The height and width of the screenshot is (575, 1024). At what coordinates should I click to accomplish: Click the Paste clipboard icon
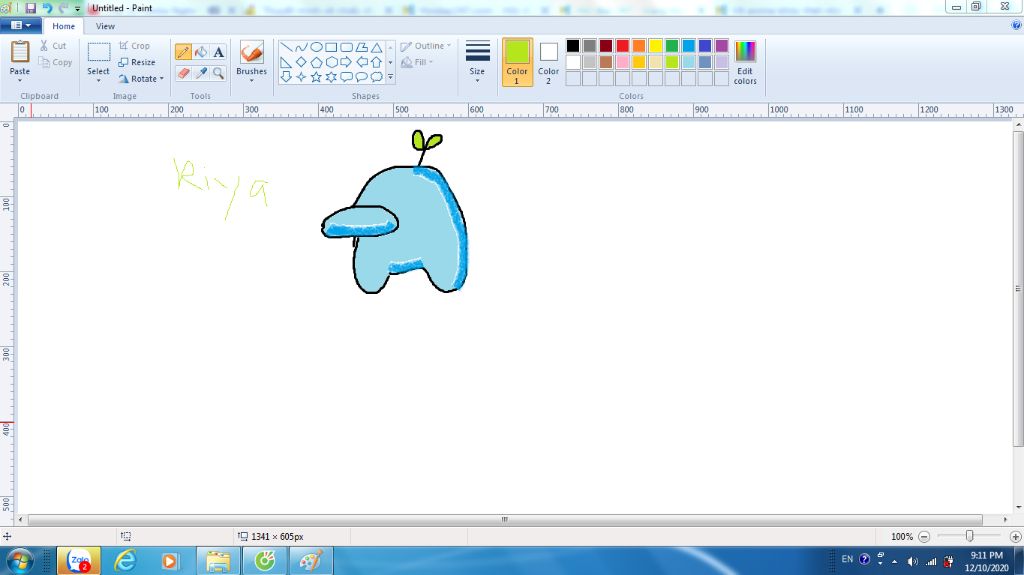pos(20,52)
